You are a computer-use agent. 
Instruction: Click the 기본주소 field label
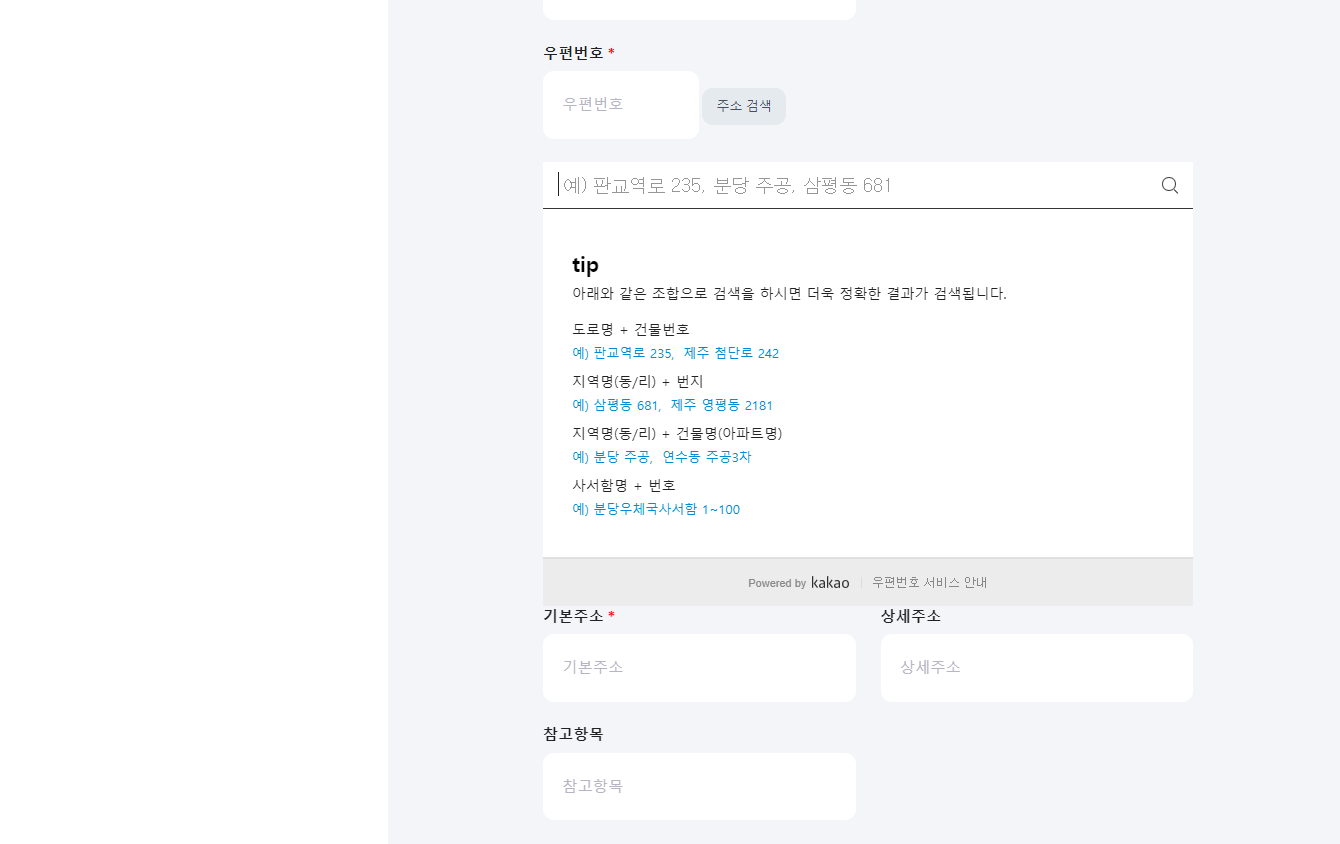tap(574, 616)
